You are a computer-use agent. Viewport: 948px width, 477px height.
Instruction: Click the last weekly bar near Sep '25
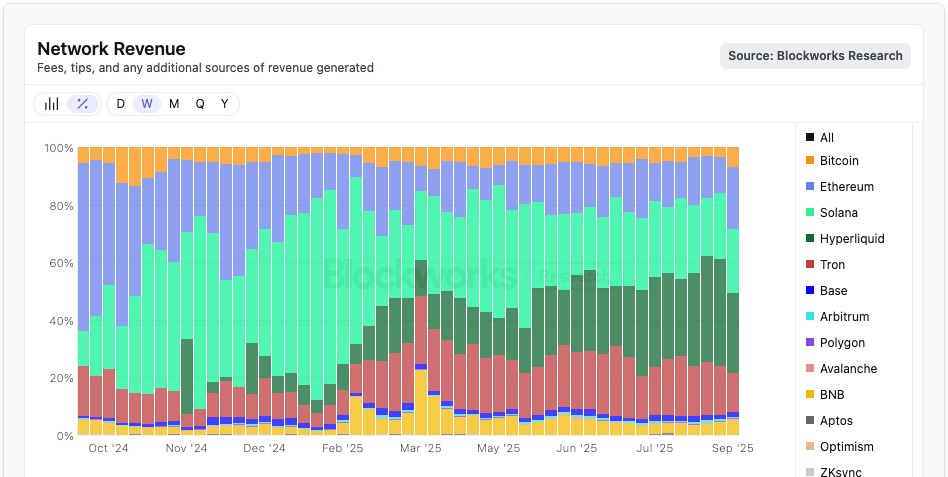733,291
